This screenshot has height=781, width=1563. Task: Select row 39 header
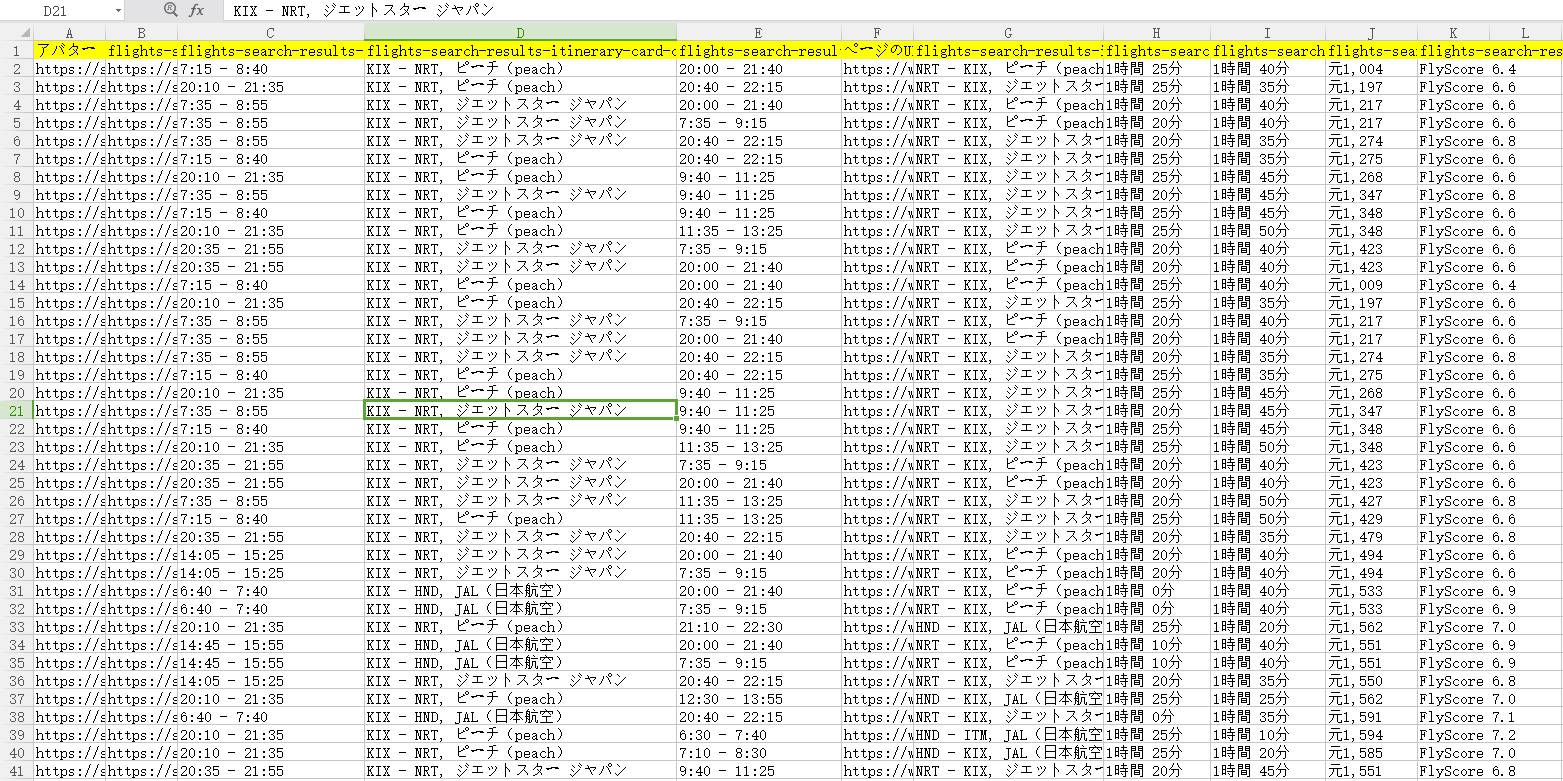coord(16,735)
